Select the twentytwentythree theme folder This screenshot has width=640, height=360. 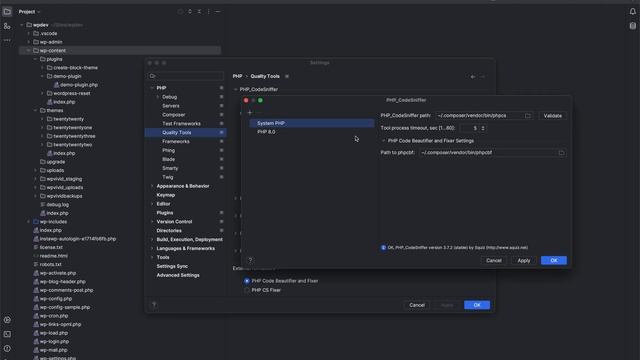pyautogui.click(x=74, y=136)
